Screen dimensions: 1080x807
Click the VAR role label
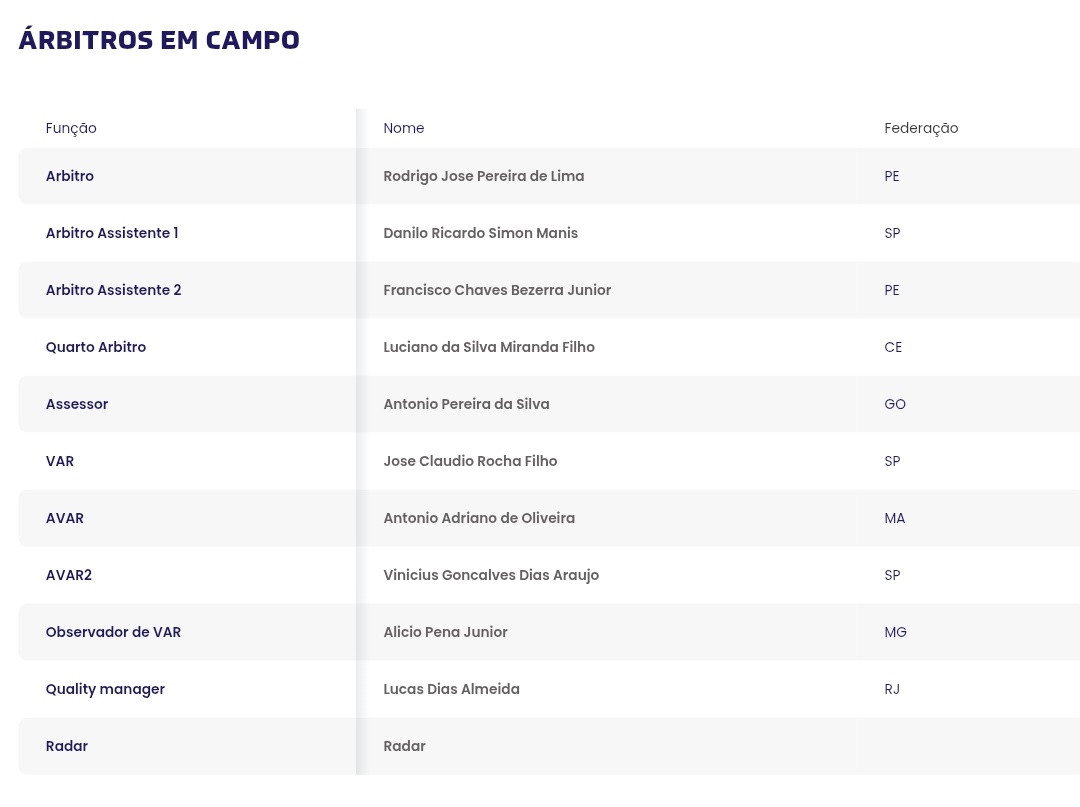60,461
